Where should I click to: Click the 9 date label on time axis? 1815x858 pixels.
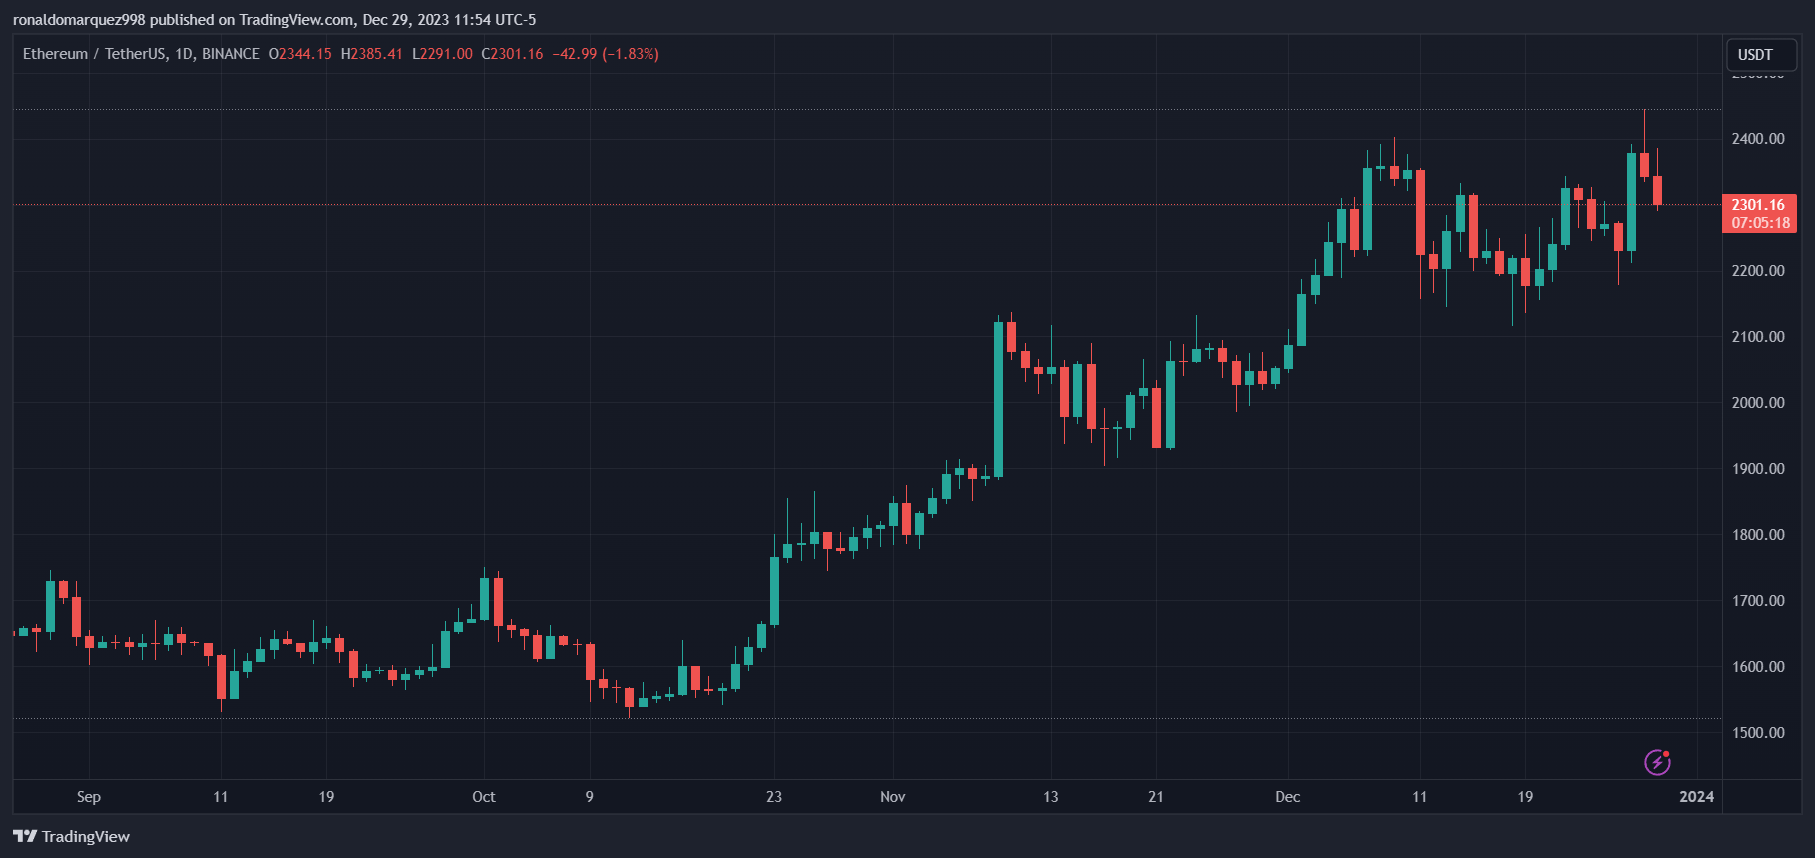[x=590, y=797]
